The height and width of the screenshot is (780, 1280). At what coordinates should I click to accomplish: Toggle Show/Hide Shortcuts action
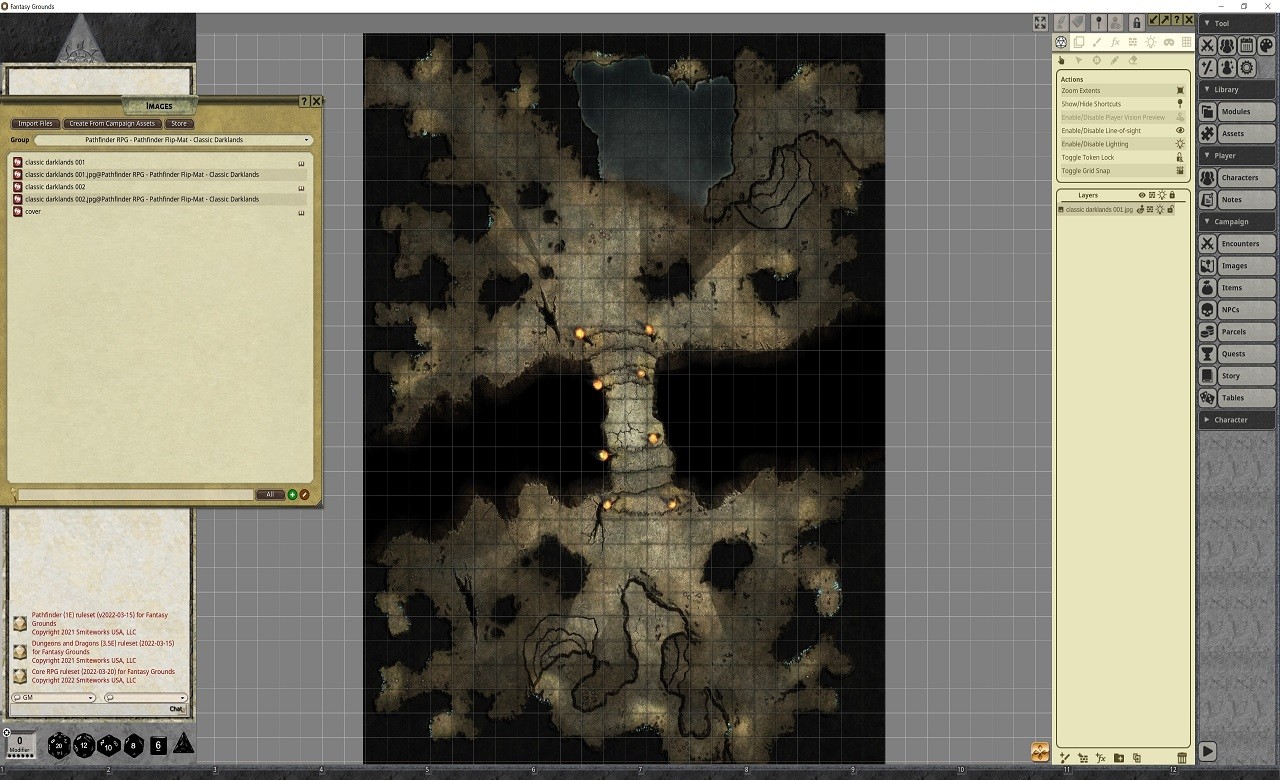[1123, 104]
